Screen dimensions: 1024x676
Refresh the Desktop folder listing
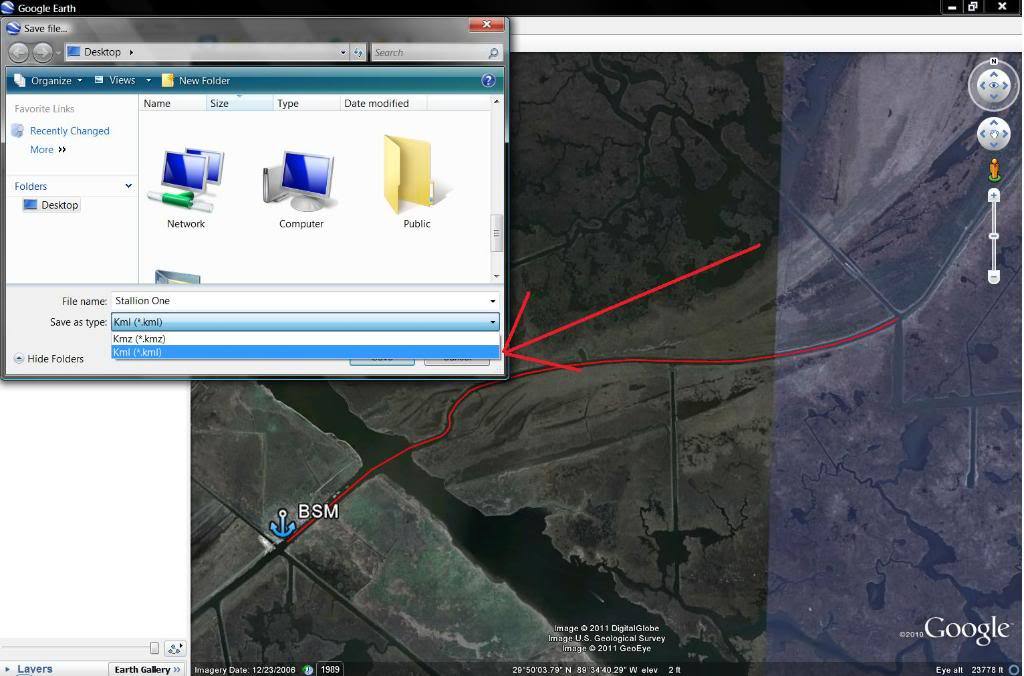pos(359,52)
